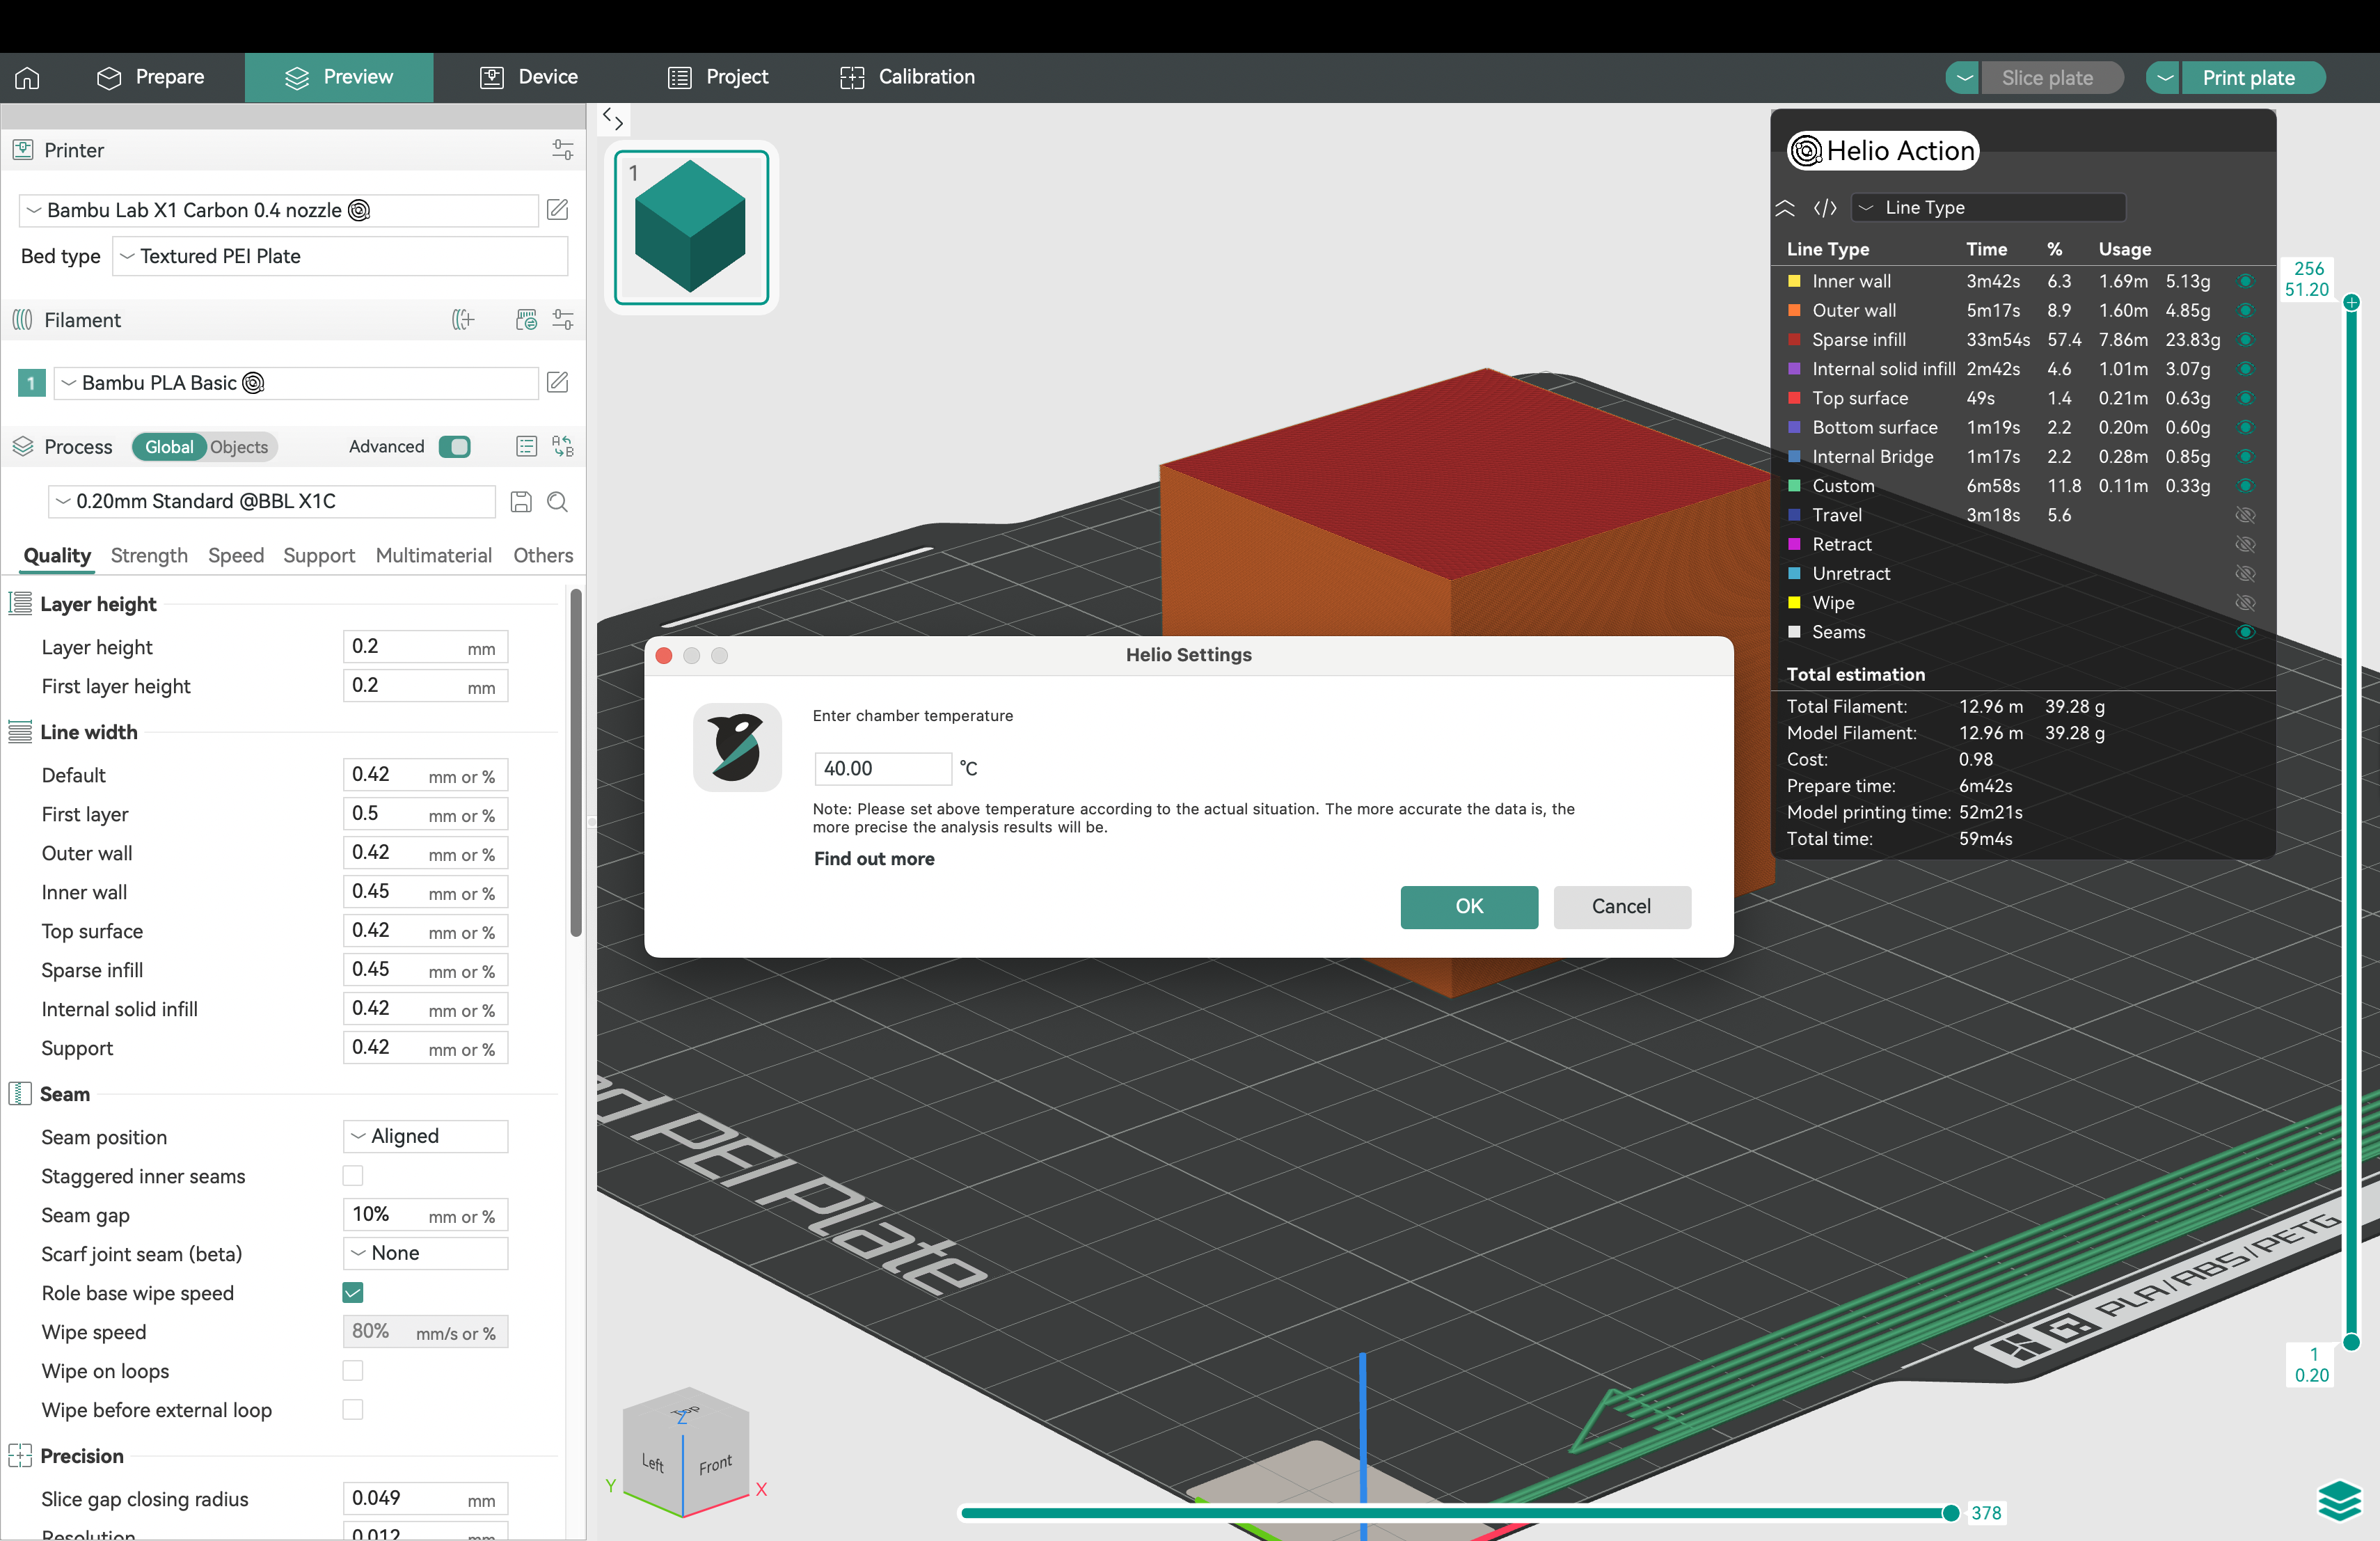
Task: Click the Home icon in top bar
Action: (27, 77)
